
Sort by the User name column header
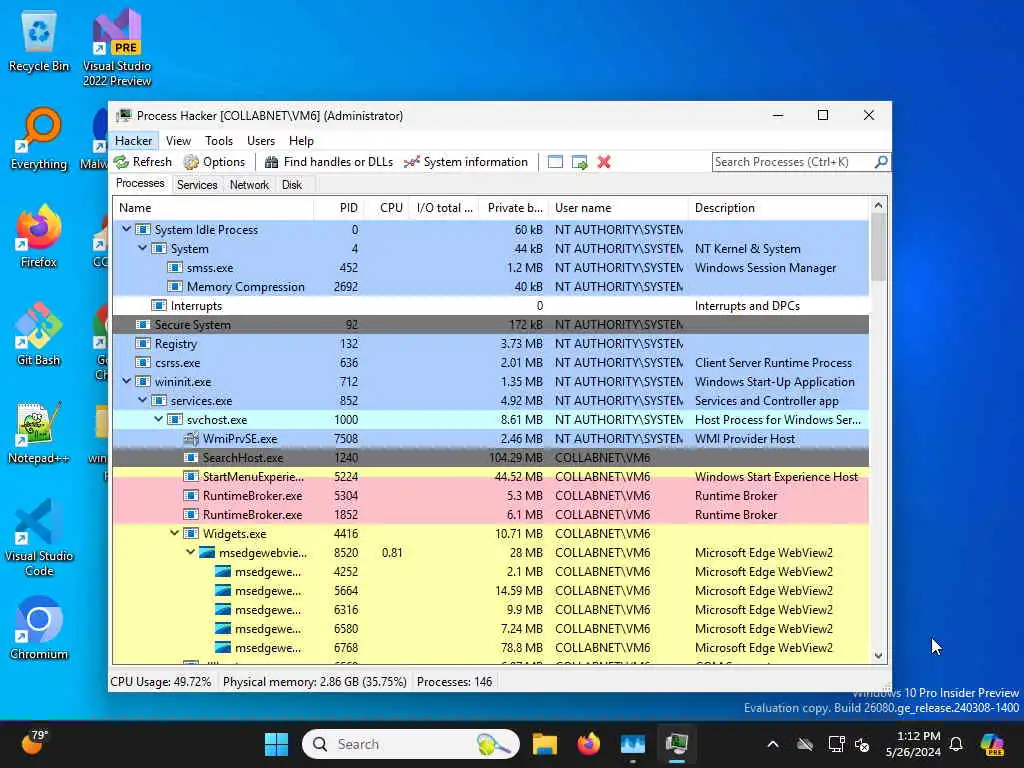click(x=618, y=208)
